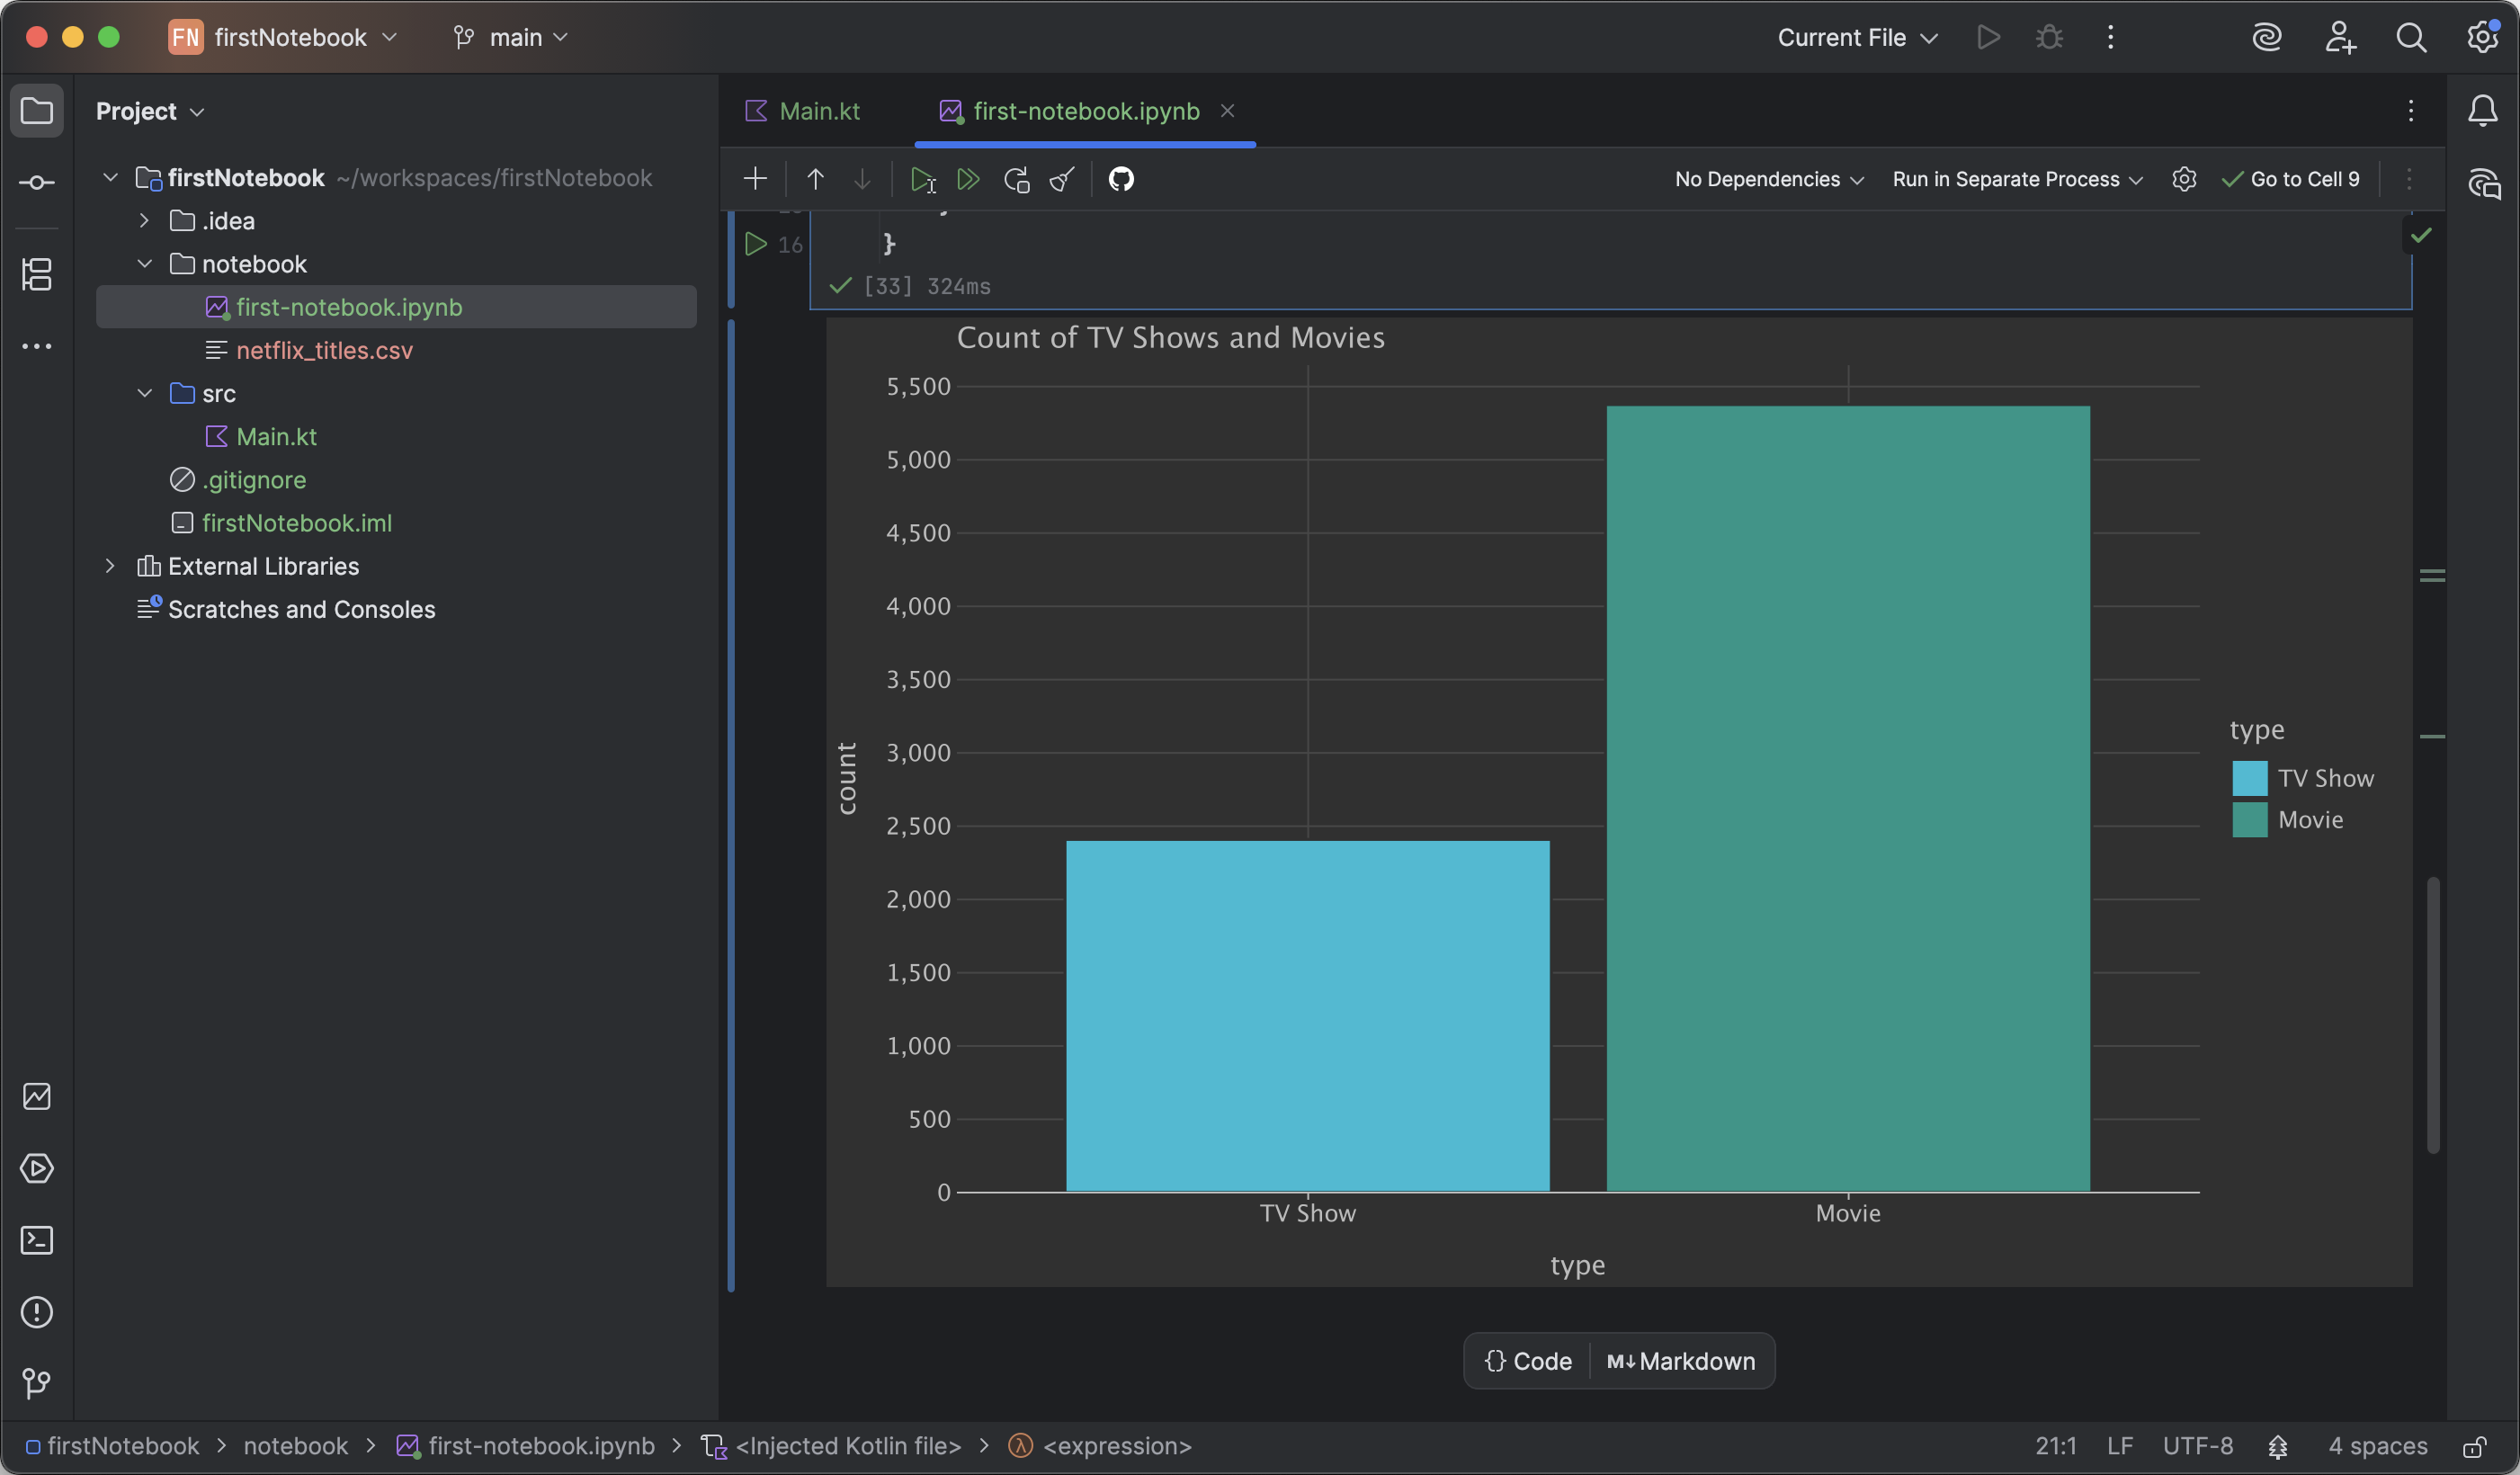Image resolution: width=2520 pixels, height=1475 pixels.
Task: Click the 4 spaces indent widget
Action: coord(2377,1447)
